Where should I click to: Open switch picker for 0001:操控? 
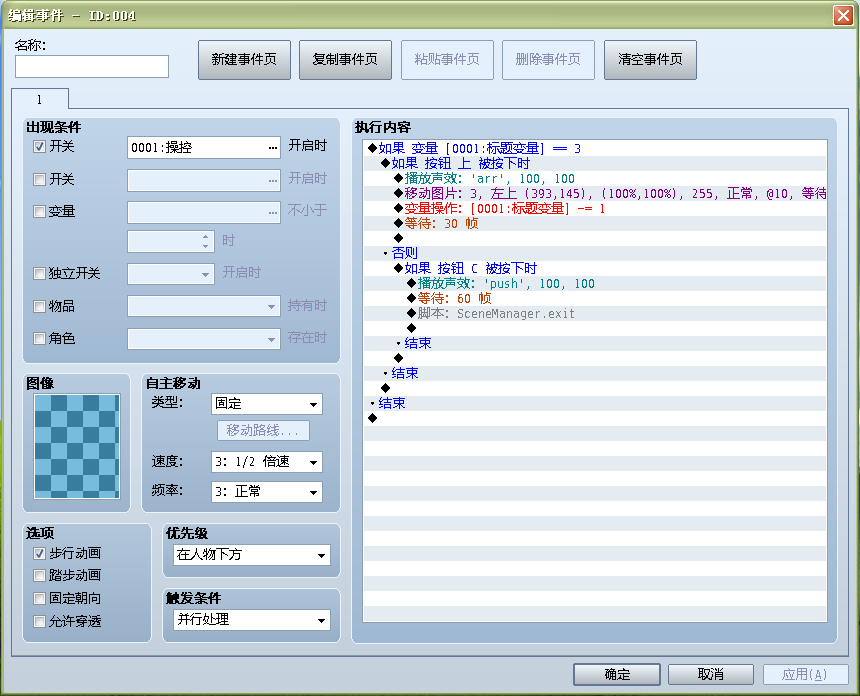pyautogui.click(x=273, y=148)
